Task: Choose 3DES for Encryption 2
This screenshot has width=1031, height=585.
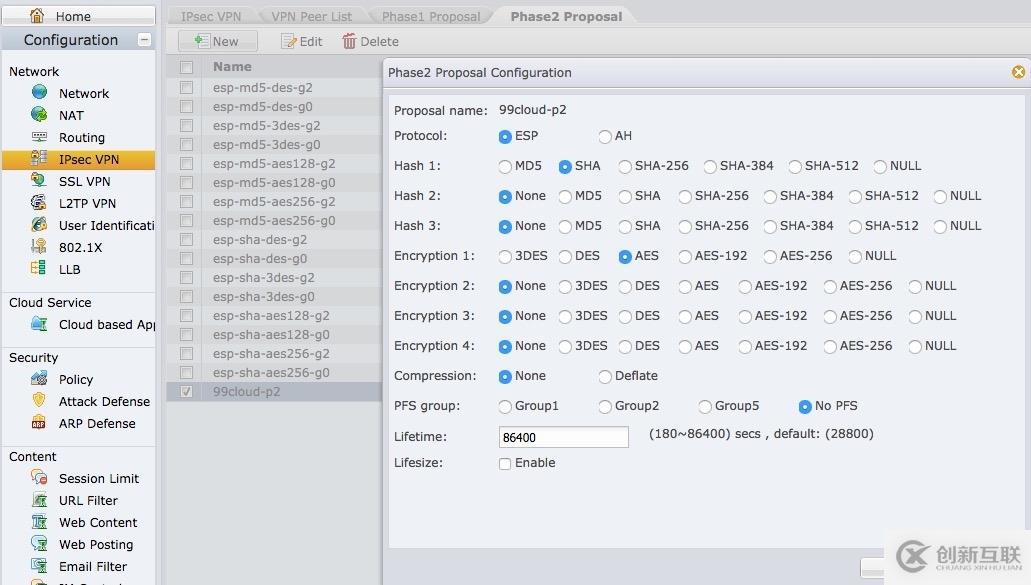Action: pos(565,287)
